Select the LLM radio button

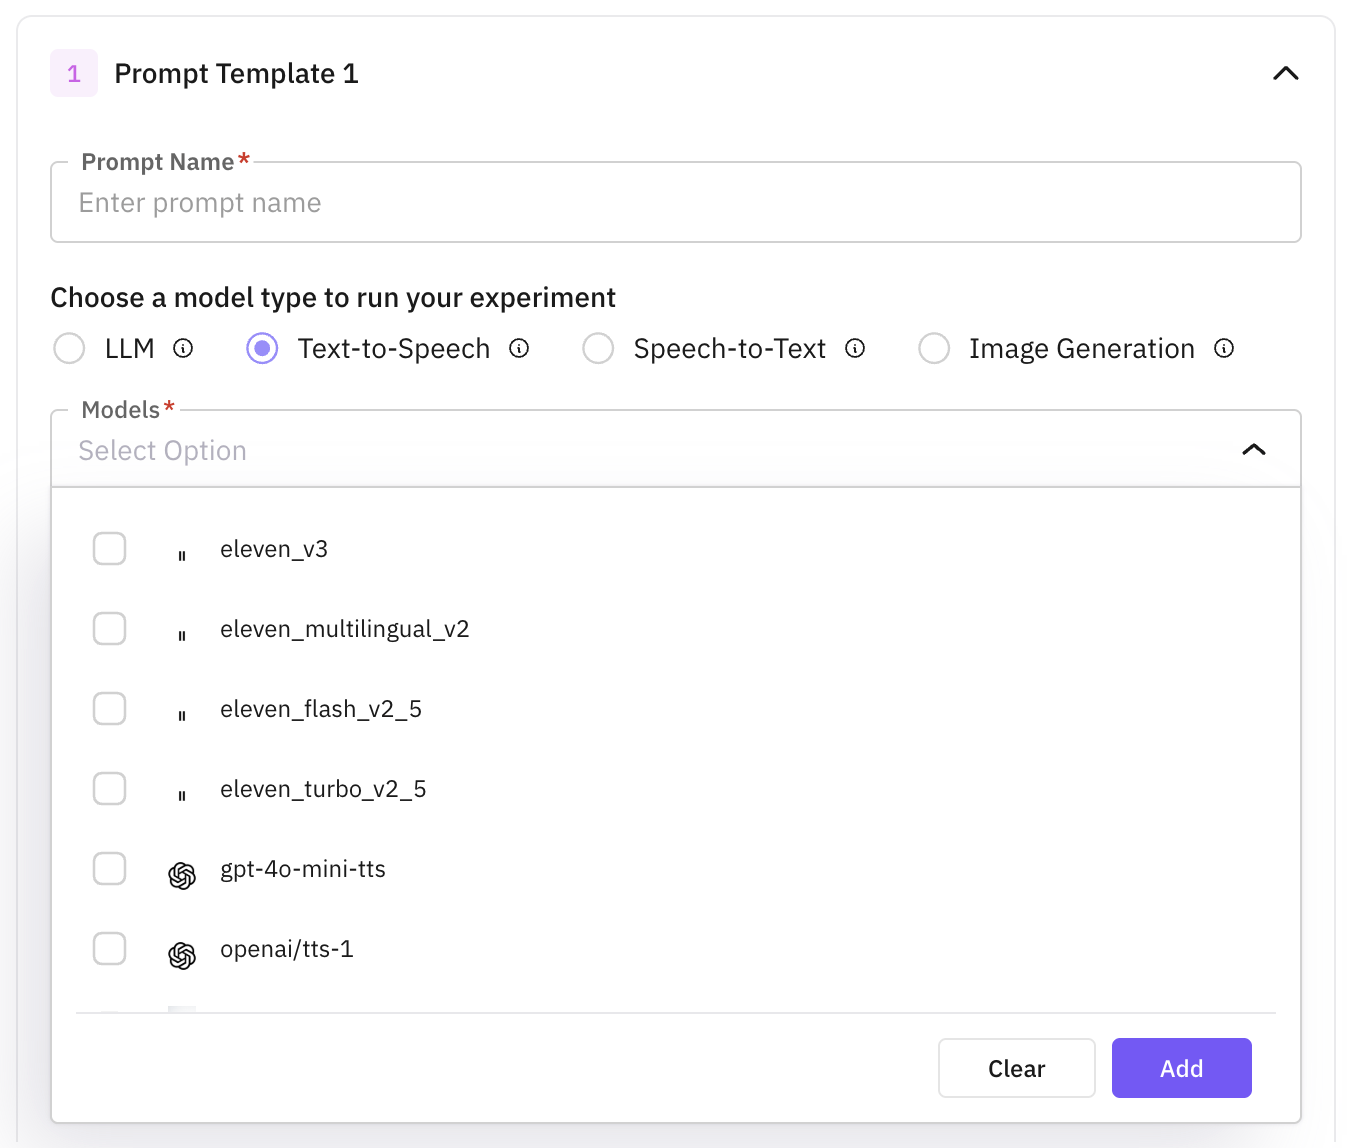click(x=69, y=349)
